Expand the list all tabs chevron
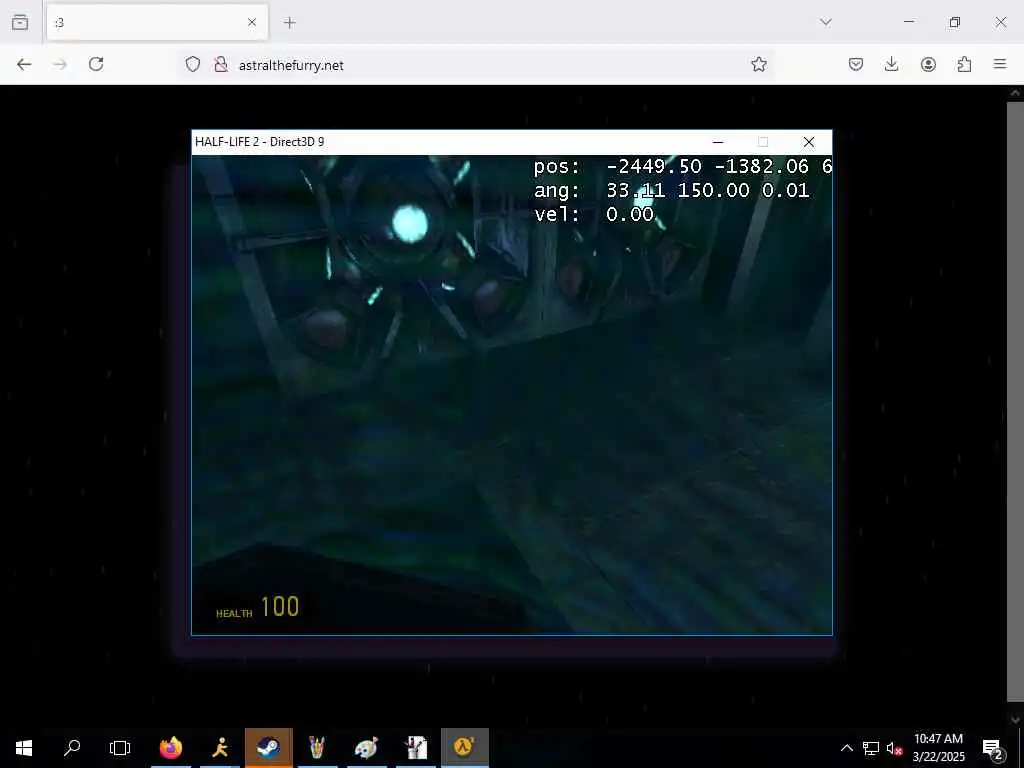 826,22
